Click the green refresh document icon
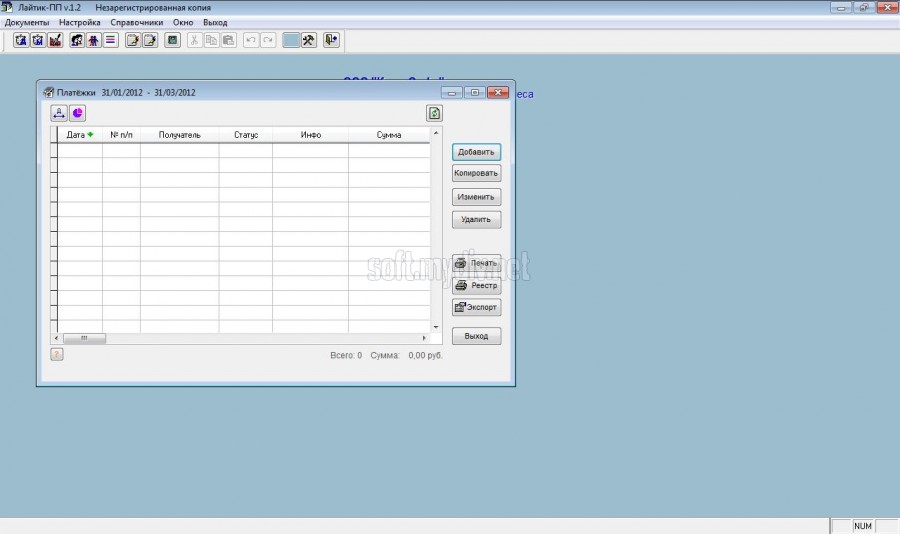Viewport: 900px width, 534px height. (435, 113)
